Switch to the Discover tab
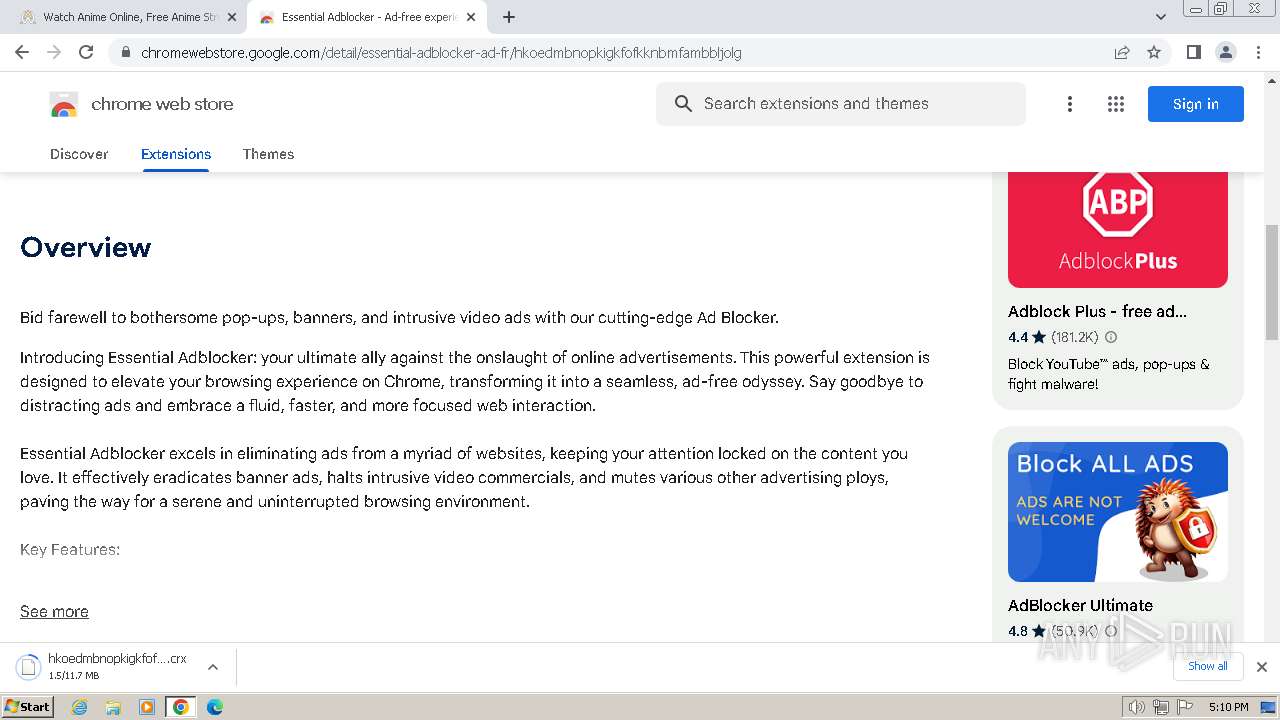Image resolution: width=1280 pixels, height=720 pixels. [79, 154]
